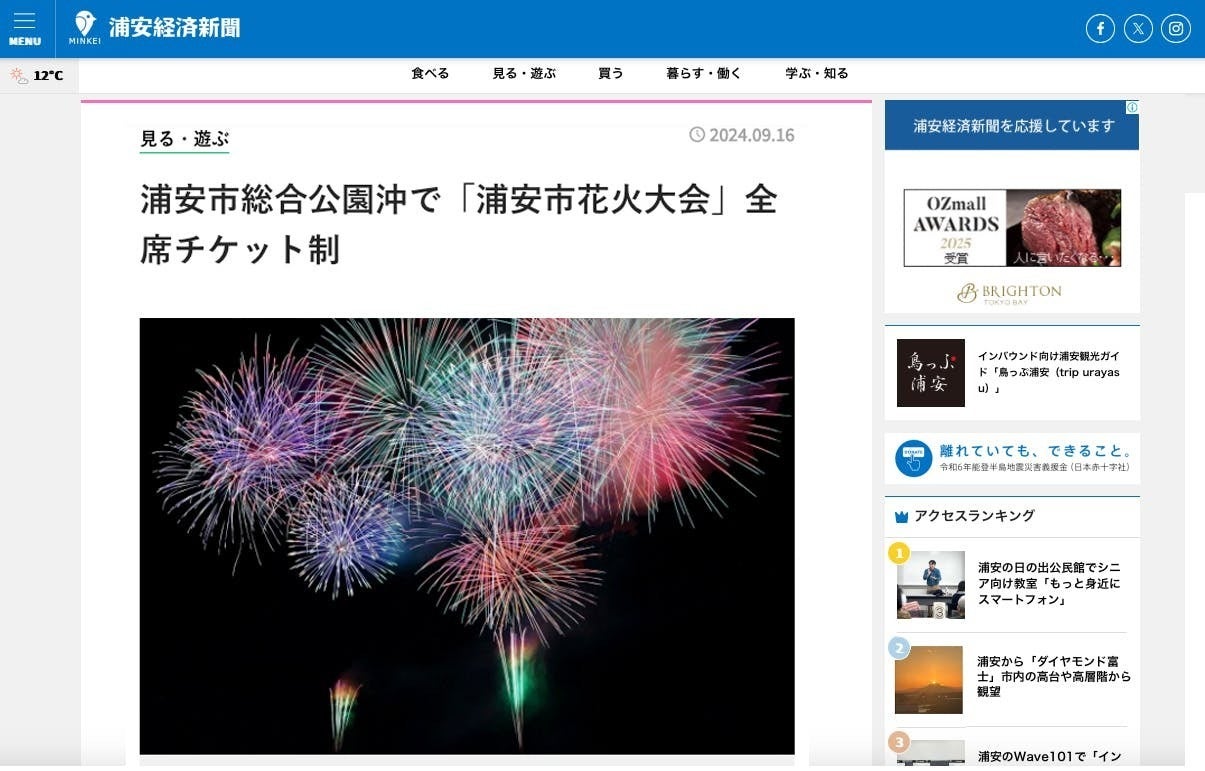The height and width of the screenshot is (771, 1205).
Task: Open the Instagram social icon
Action: (1176, 29)
